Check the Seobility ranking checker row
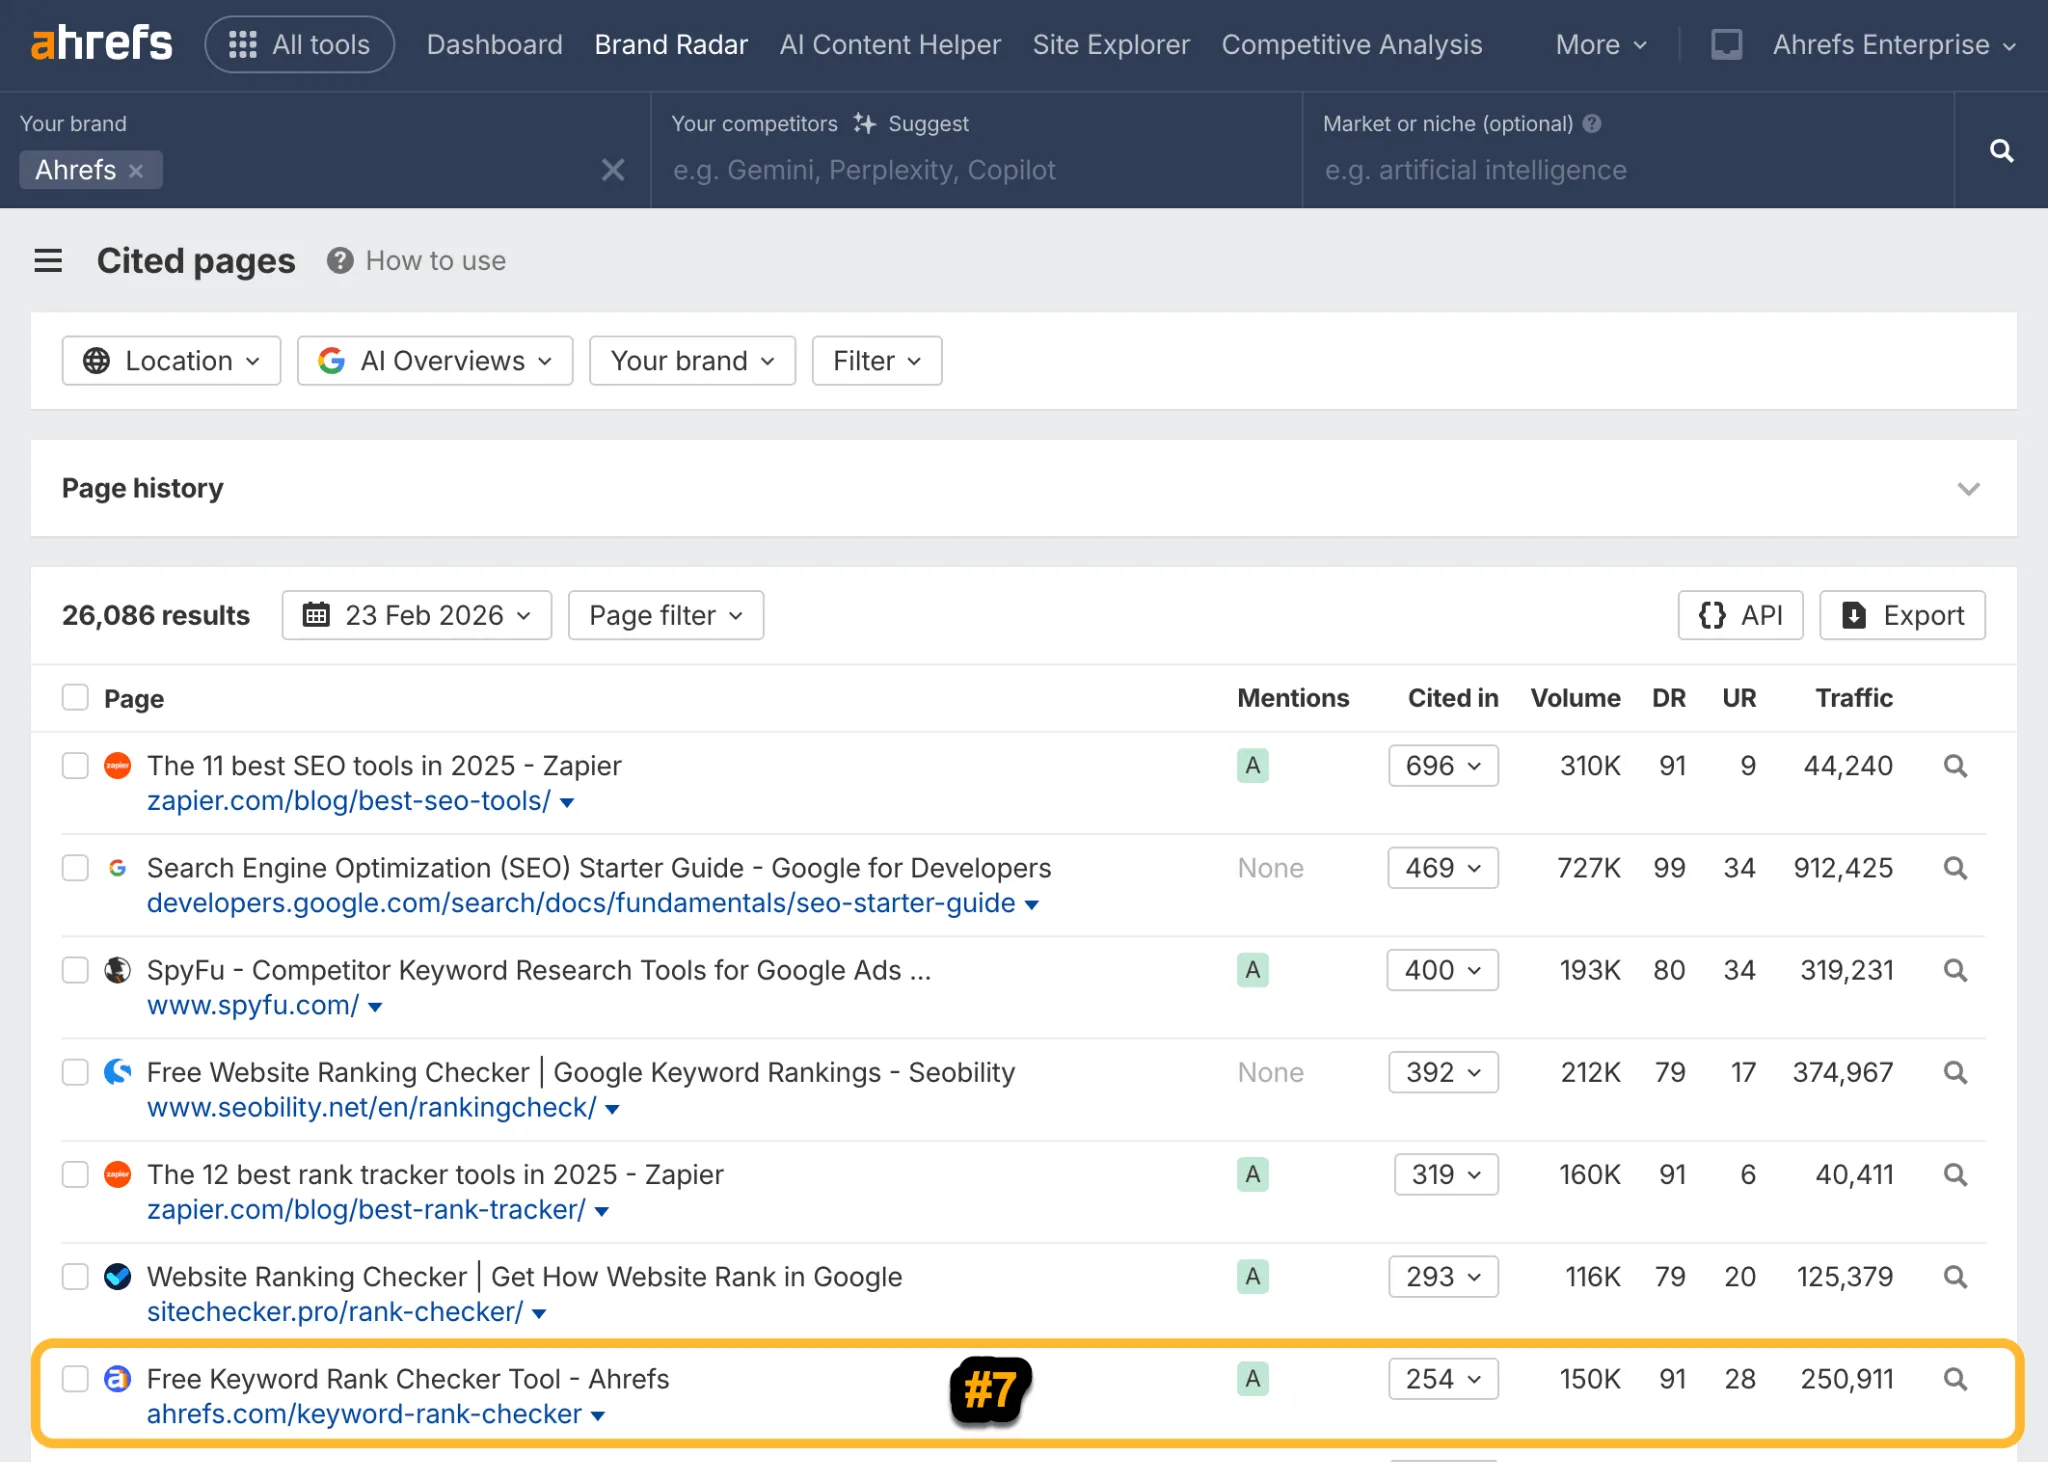Viewport: 2048px width, 1462px height. coord(75,1071)
